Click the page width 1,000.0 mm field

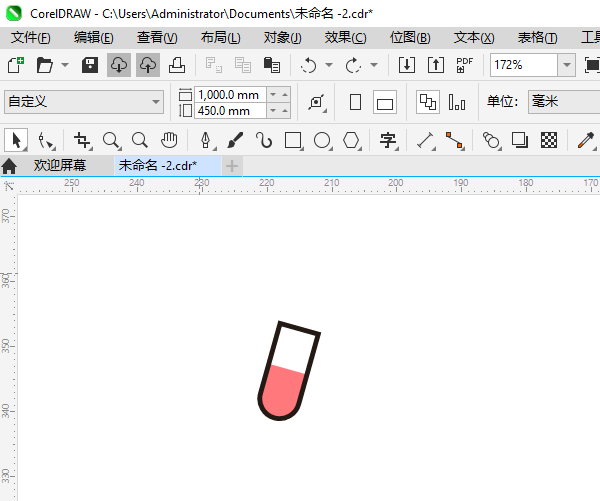coord(230,95)
